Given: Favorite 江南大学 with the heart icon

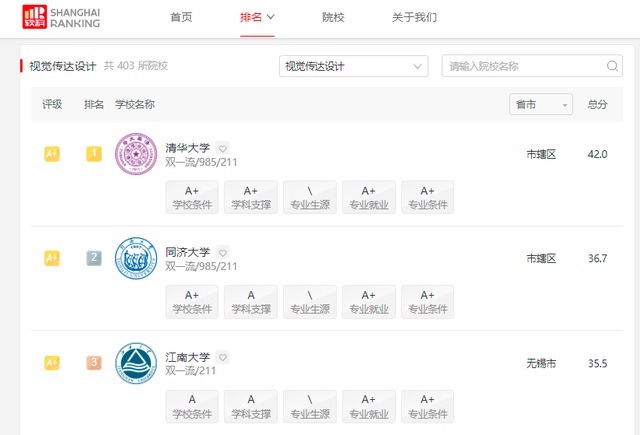Looking at the screenshot, I should pos(222,357).
